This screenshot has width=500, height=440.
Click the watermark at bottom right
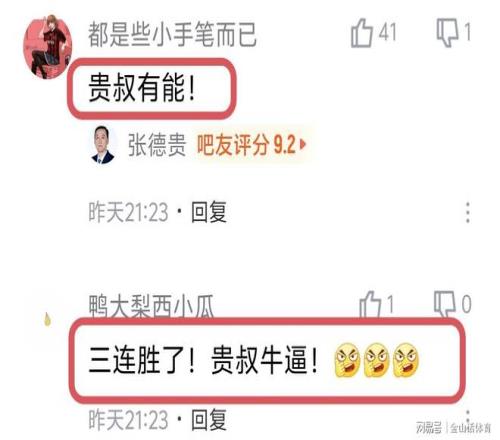(453, 428)
